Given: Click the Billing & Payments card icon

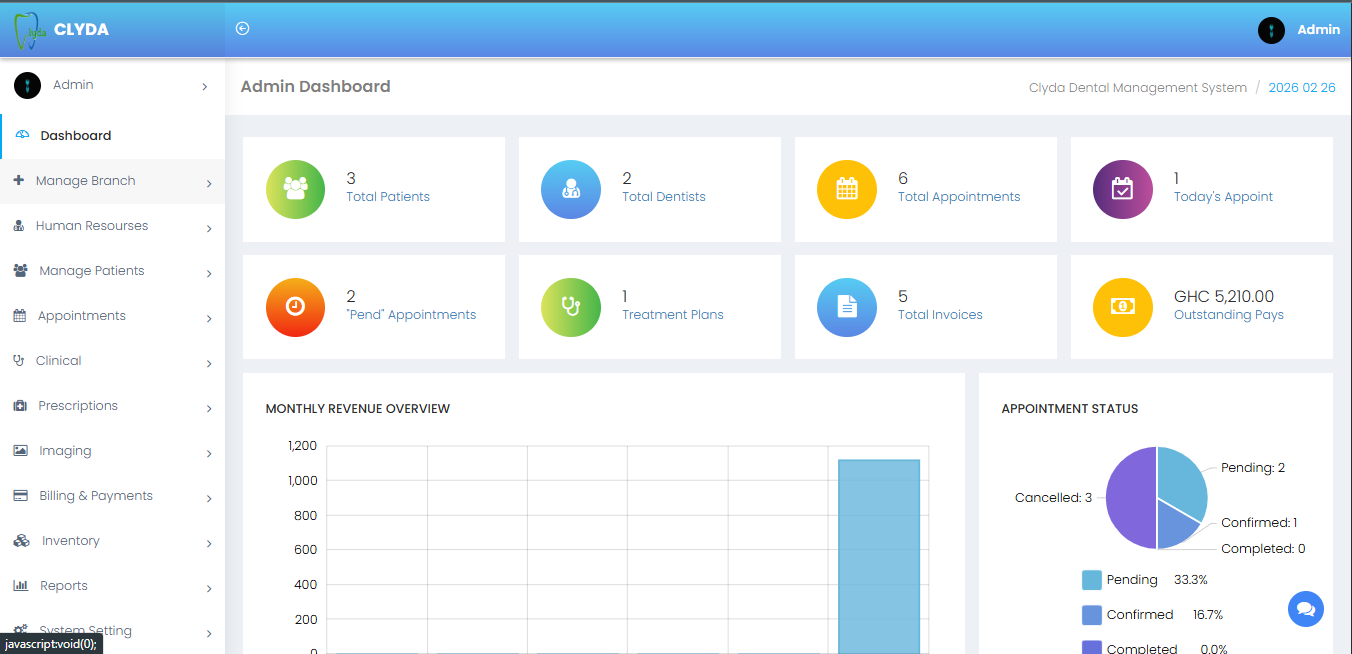Looking at the screenshot, I should click(x=20, y=496).
